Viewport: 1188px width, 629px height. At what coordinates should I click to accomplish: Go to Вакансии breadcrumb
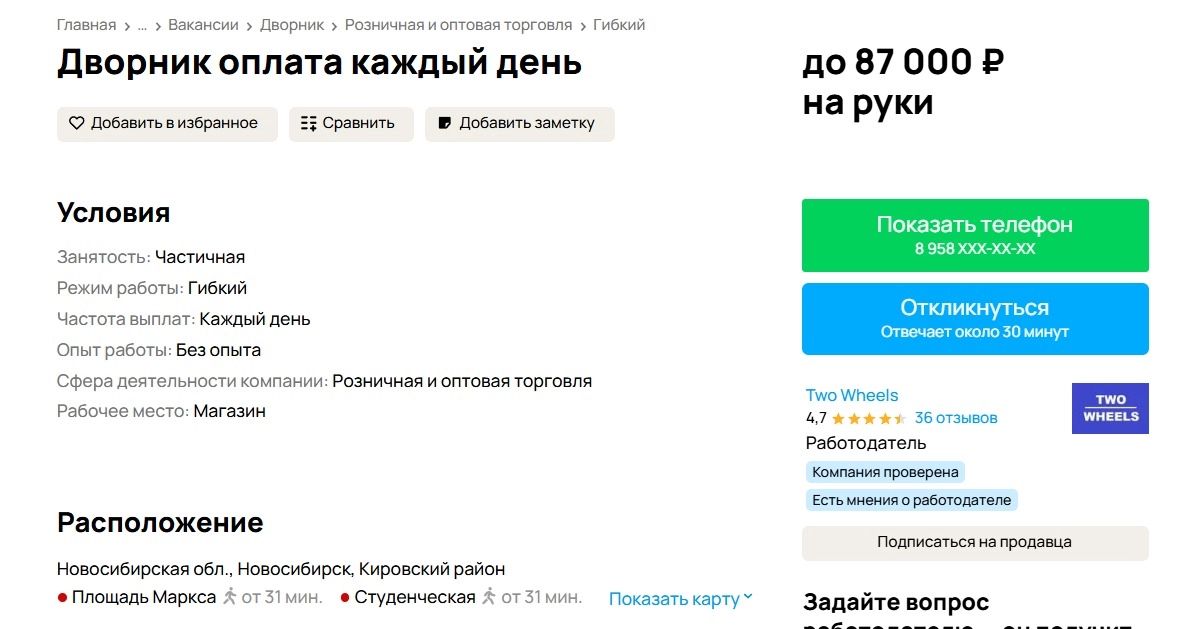pos(203,25)
